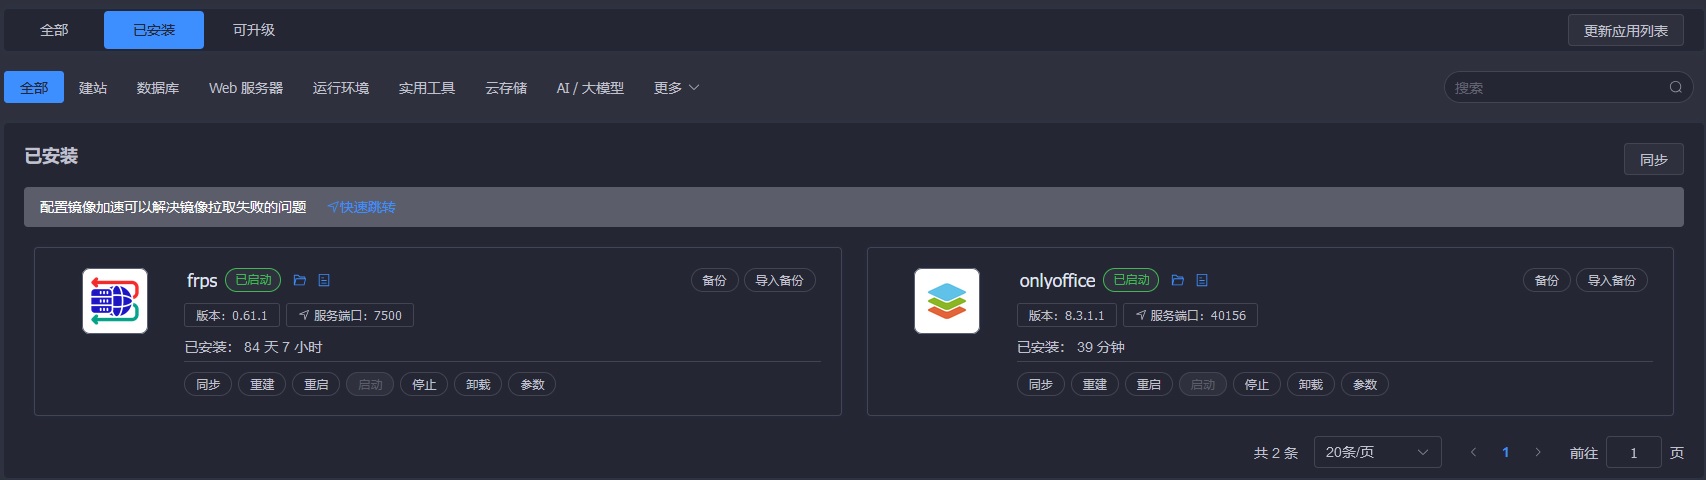Jump to frps service port 7500

pos(350,316)
